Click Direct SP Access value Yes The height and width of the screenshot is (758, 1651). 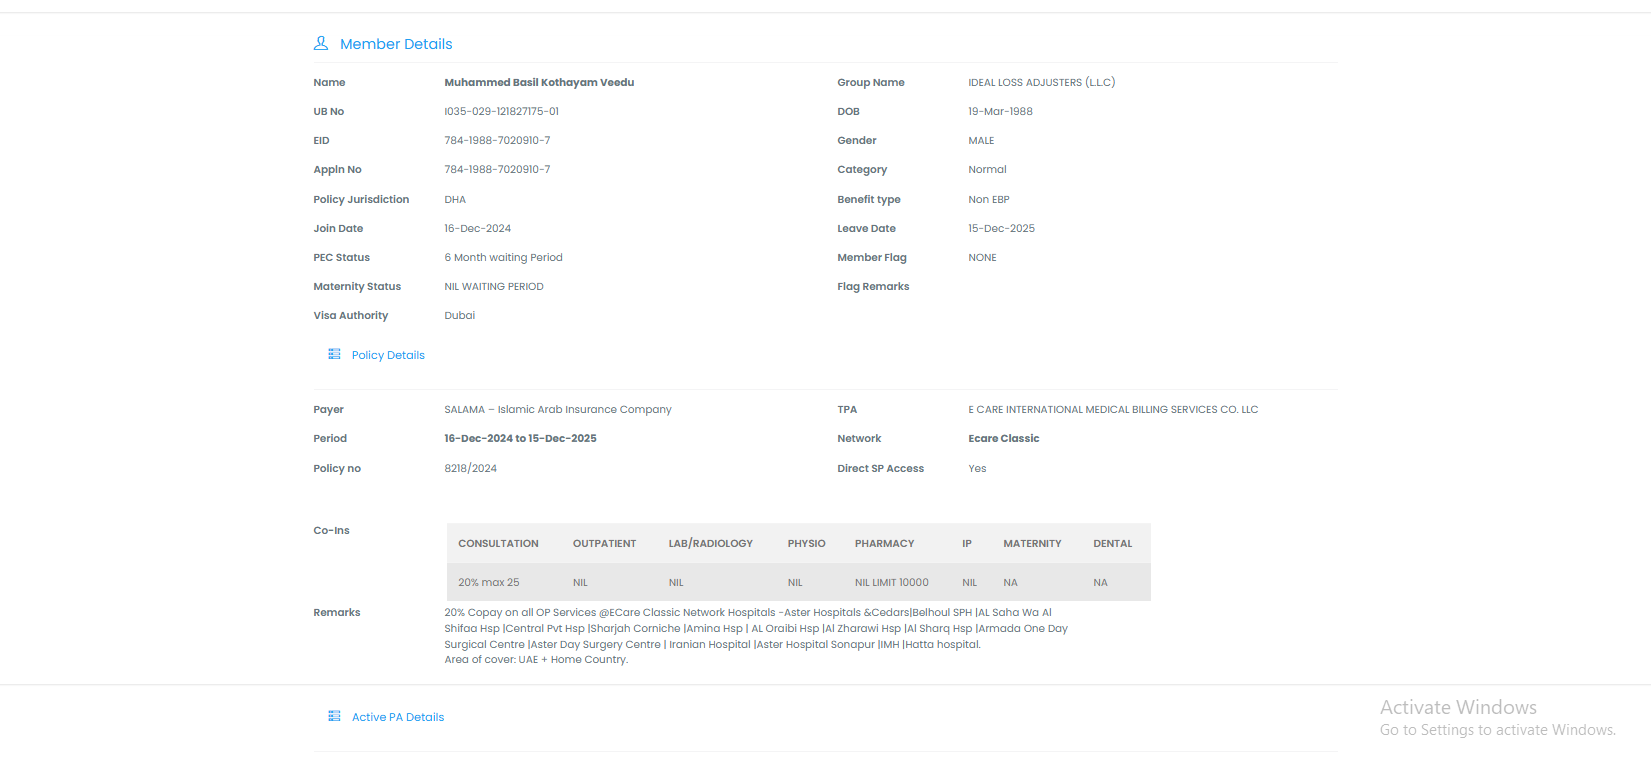click(977, 468)
